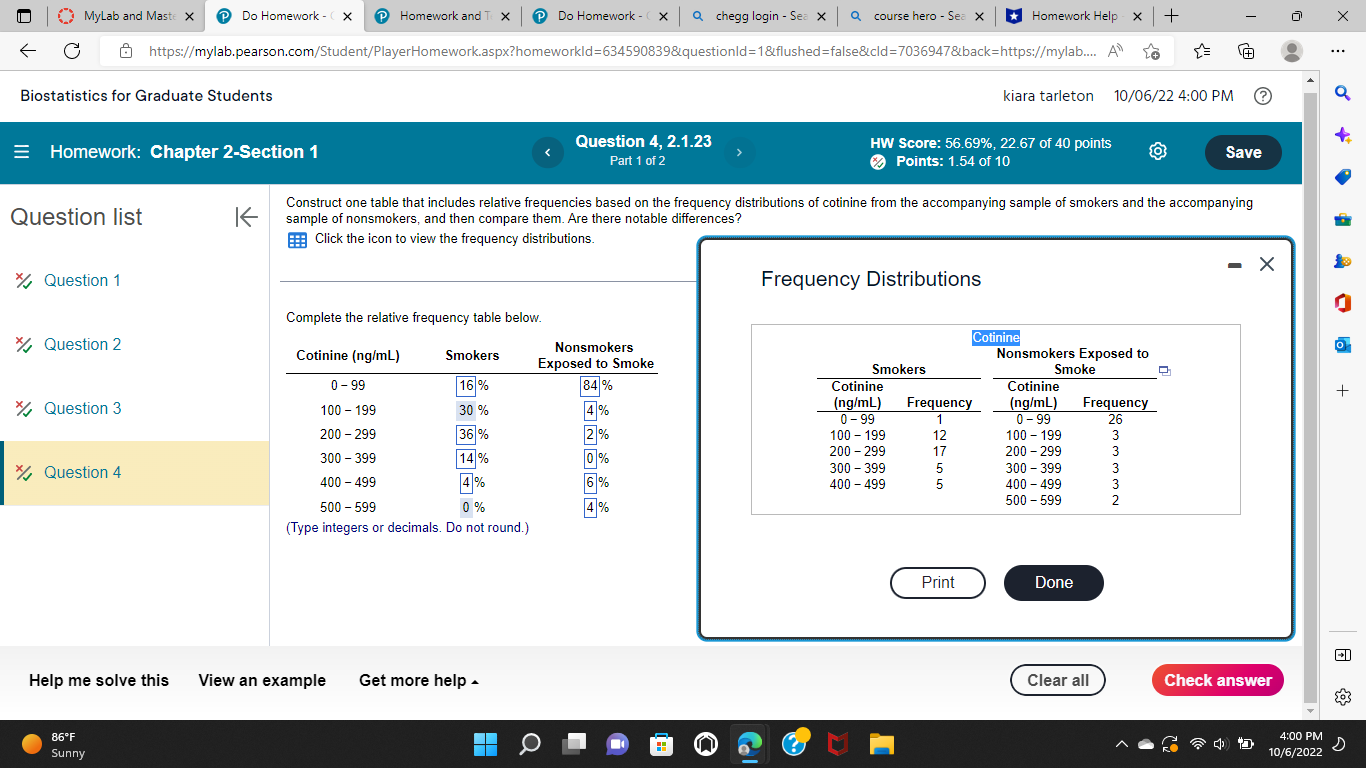Image resolution: width=1366 pixels, height=768 pixels.
Task: Click Nonsmokers 300-399 percent input
Action: pyautogui.click(x=591, y=458)
